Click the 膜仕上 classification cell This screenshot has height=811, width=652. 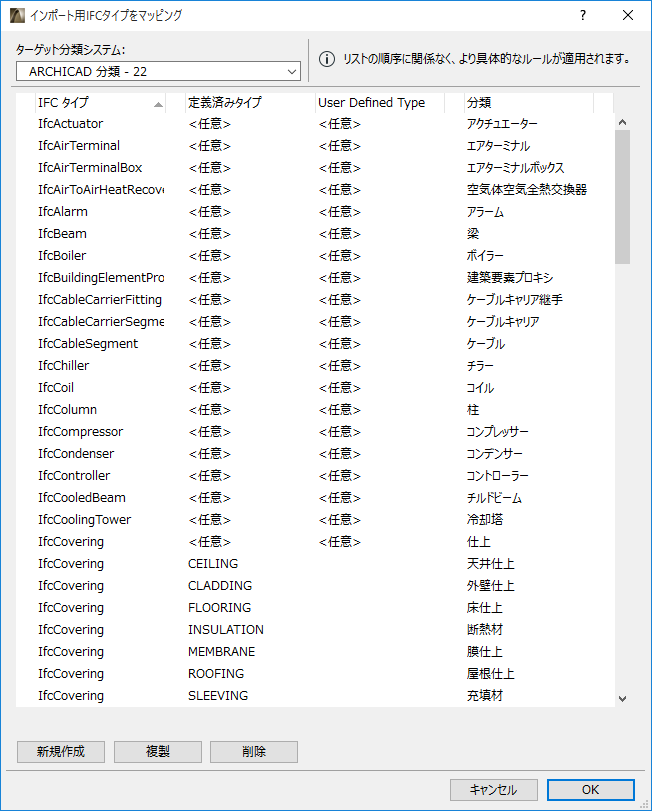485,652
